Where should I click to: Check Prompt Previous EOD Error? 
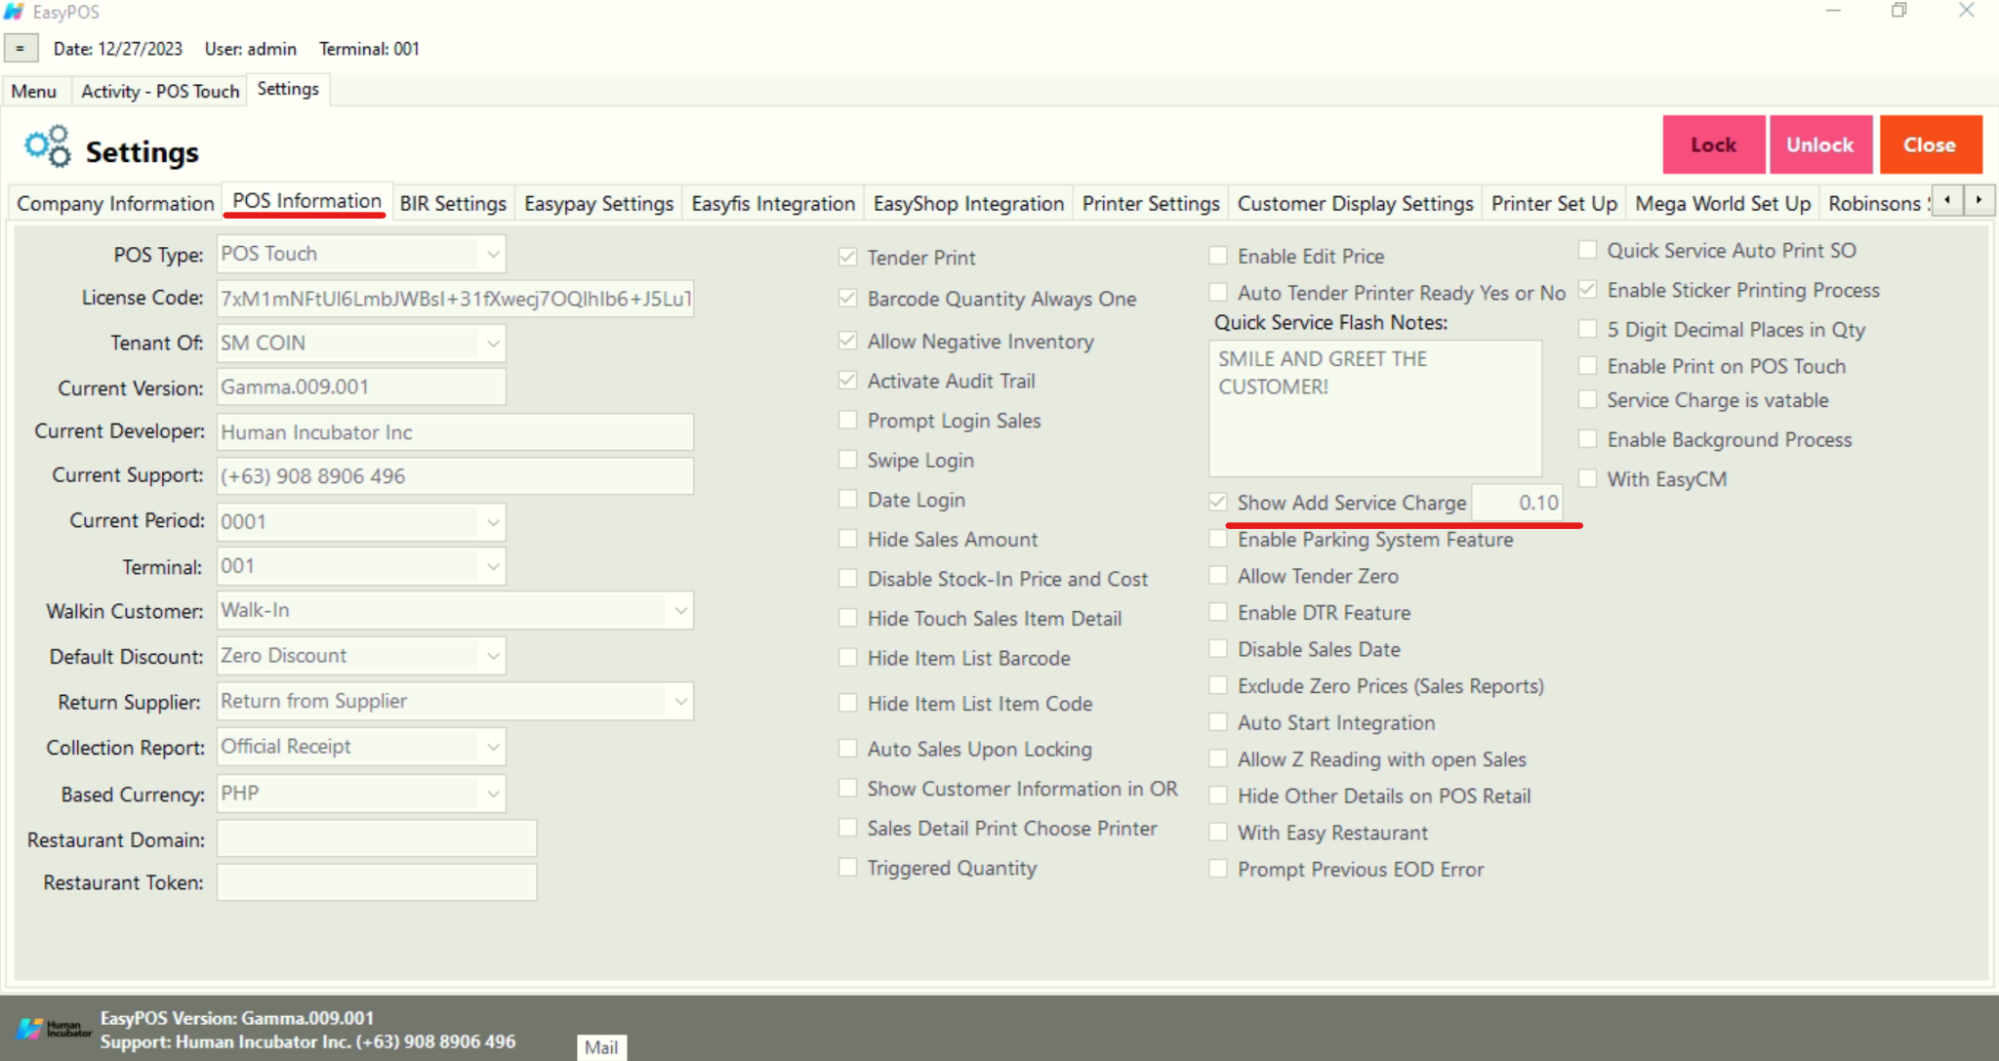click(x=1218, y=868)
